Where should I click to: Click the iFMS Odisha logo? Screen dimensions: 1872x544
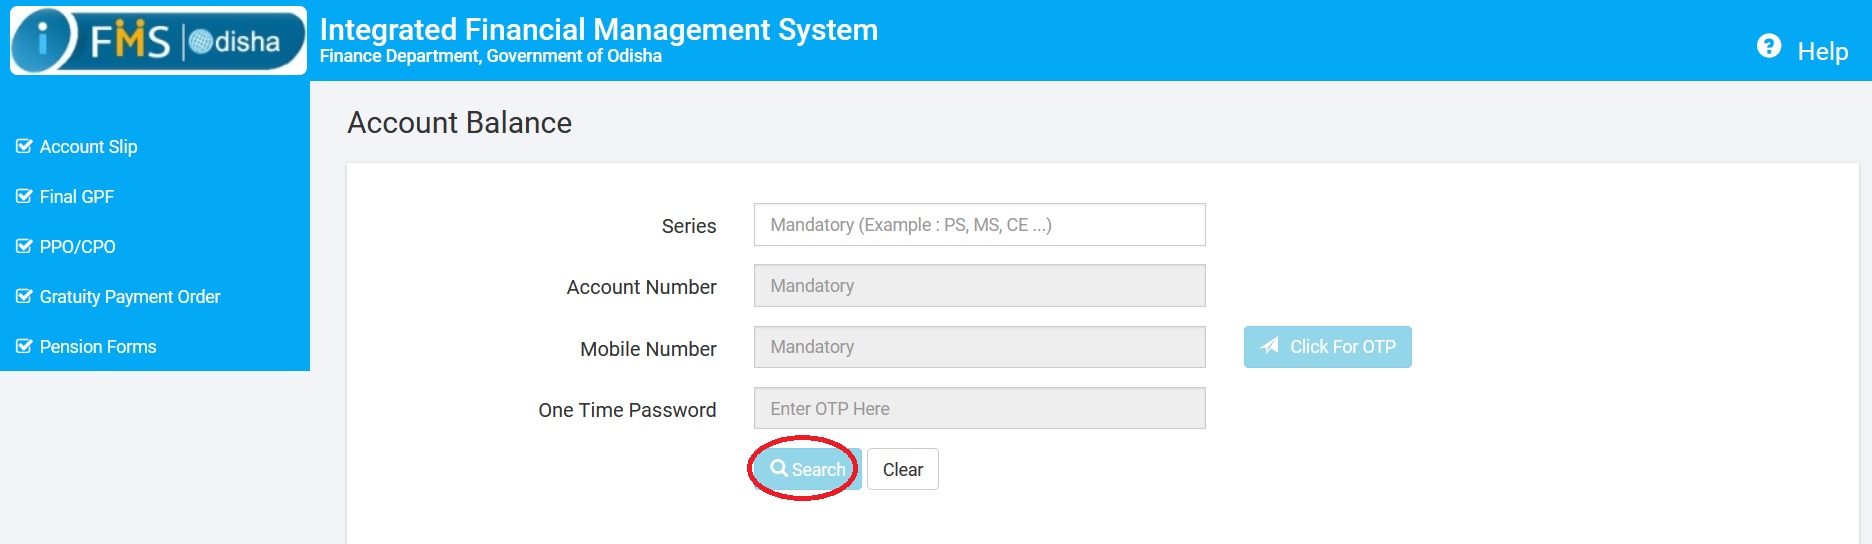[x=158, y=41]
